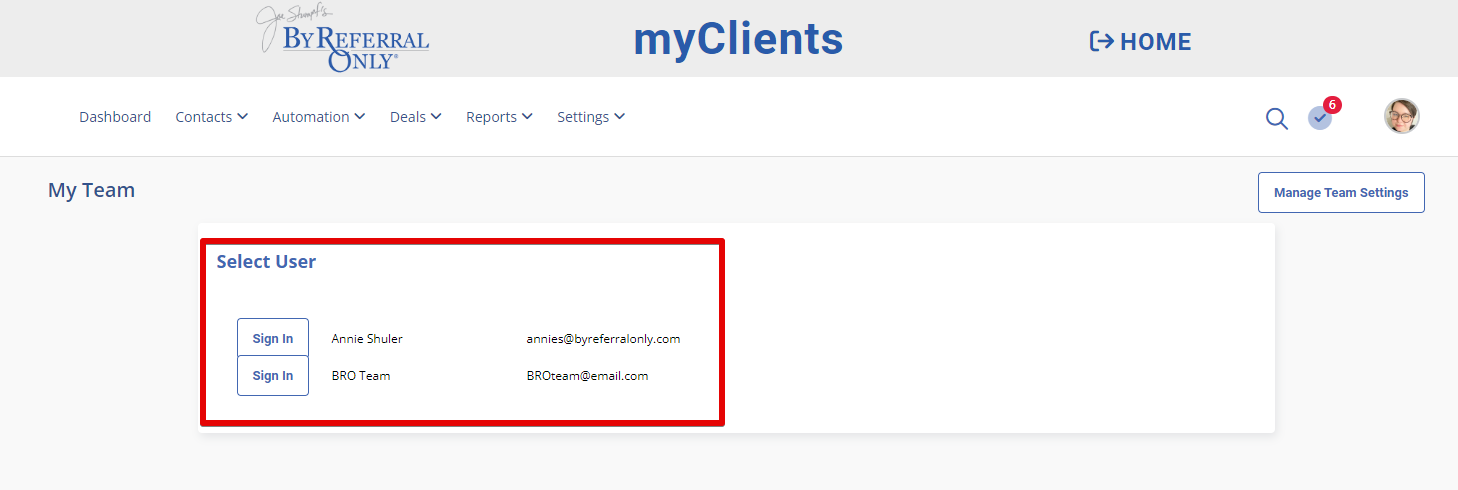Open the tasks checkmark notification icon
This screenshot has width=1458, height=490.
tap(1320, 118)
